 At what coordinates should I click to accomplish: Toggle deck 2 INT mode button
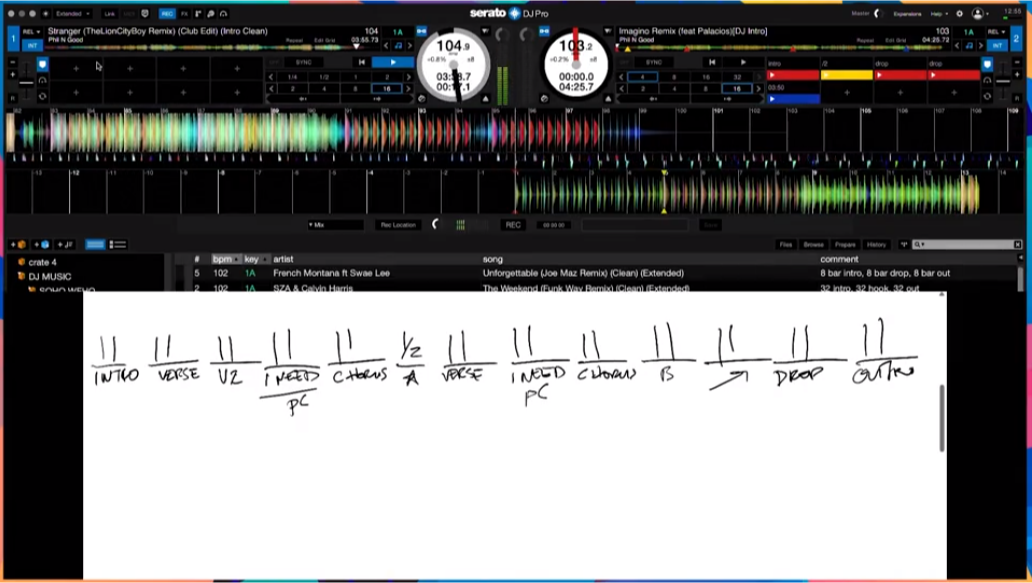tap(996, 45)
